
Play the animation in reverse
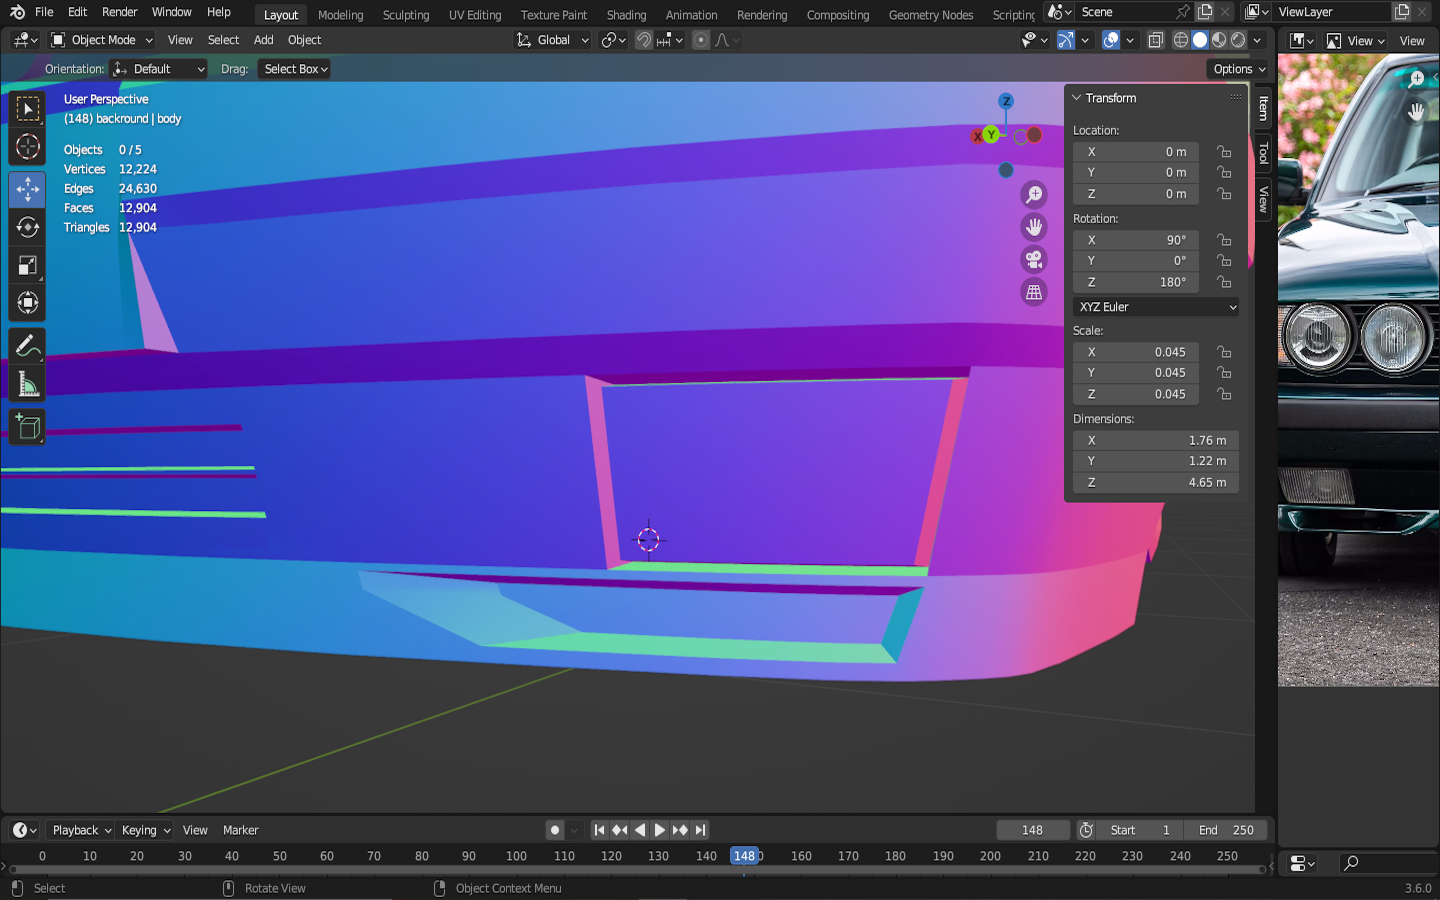coord(640,830)
